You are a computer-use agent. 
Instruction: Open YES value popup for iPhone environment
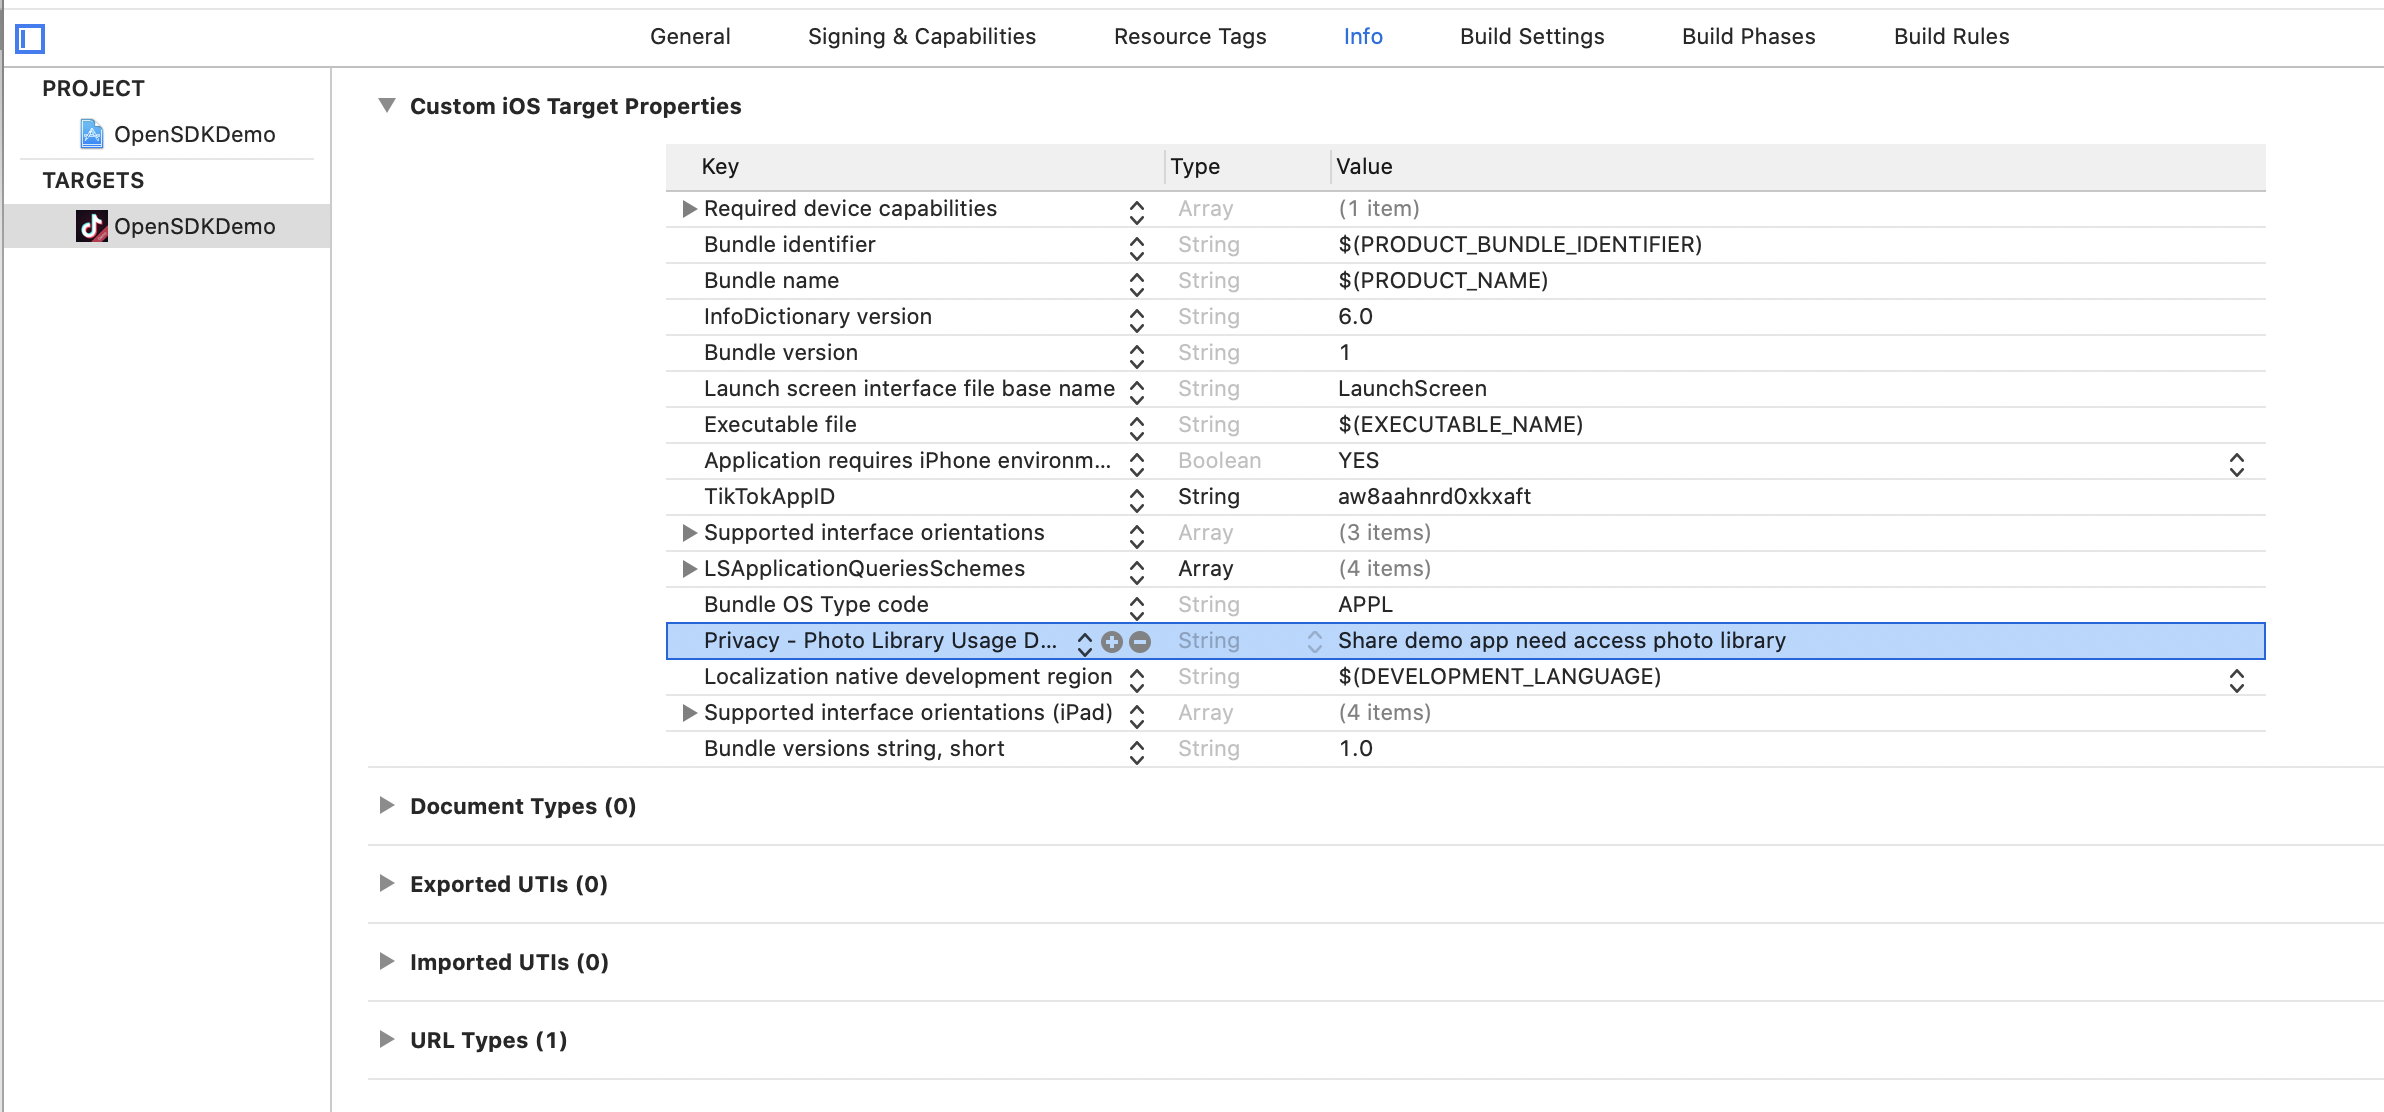pos(2237,464)
